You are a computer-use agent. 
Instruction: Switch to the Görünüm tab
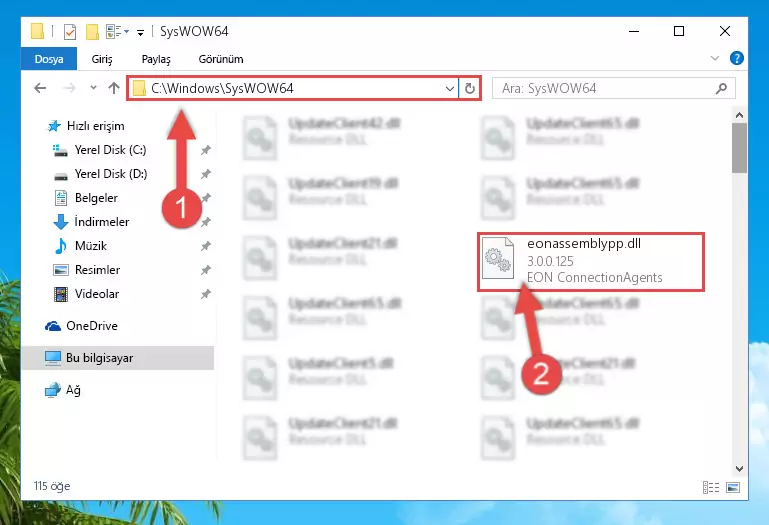tap(221, 59)
